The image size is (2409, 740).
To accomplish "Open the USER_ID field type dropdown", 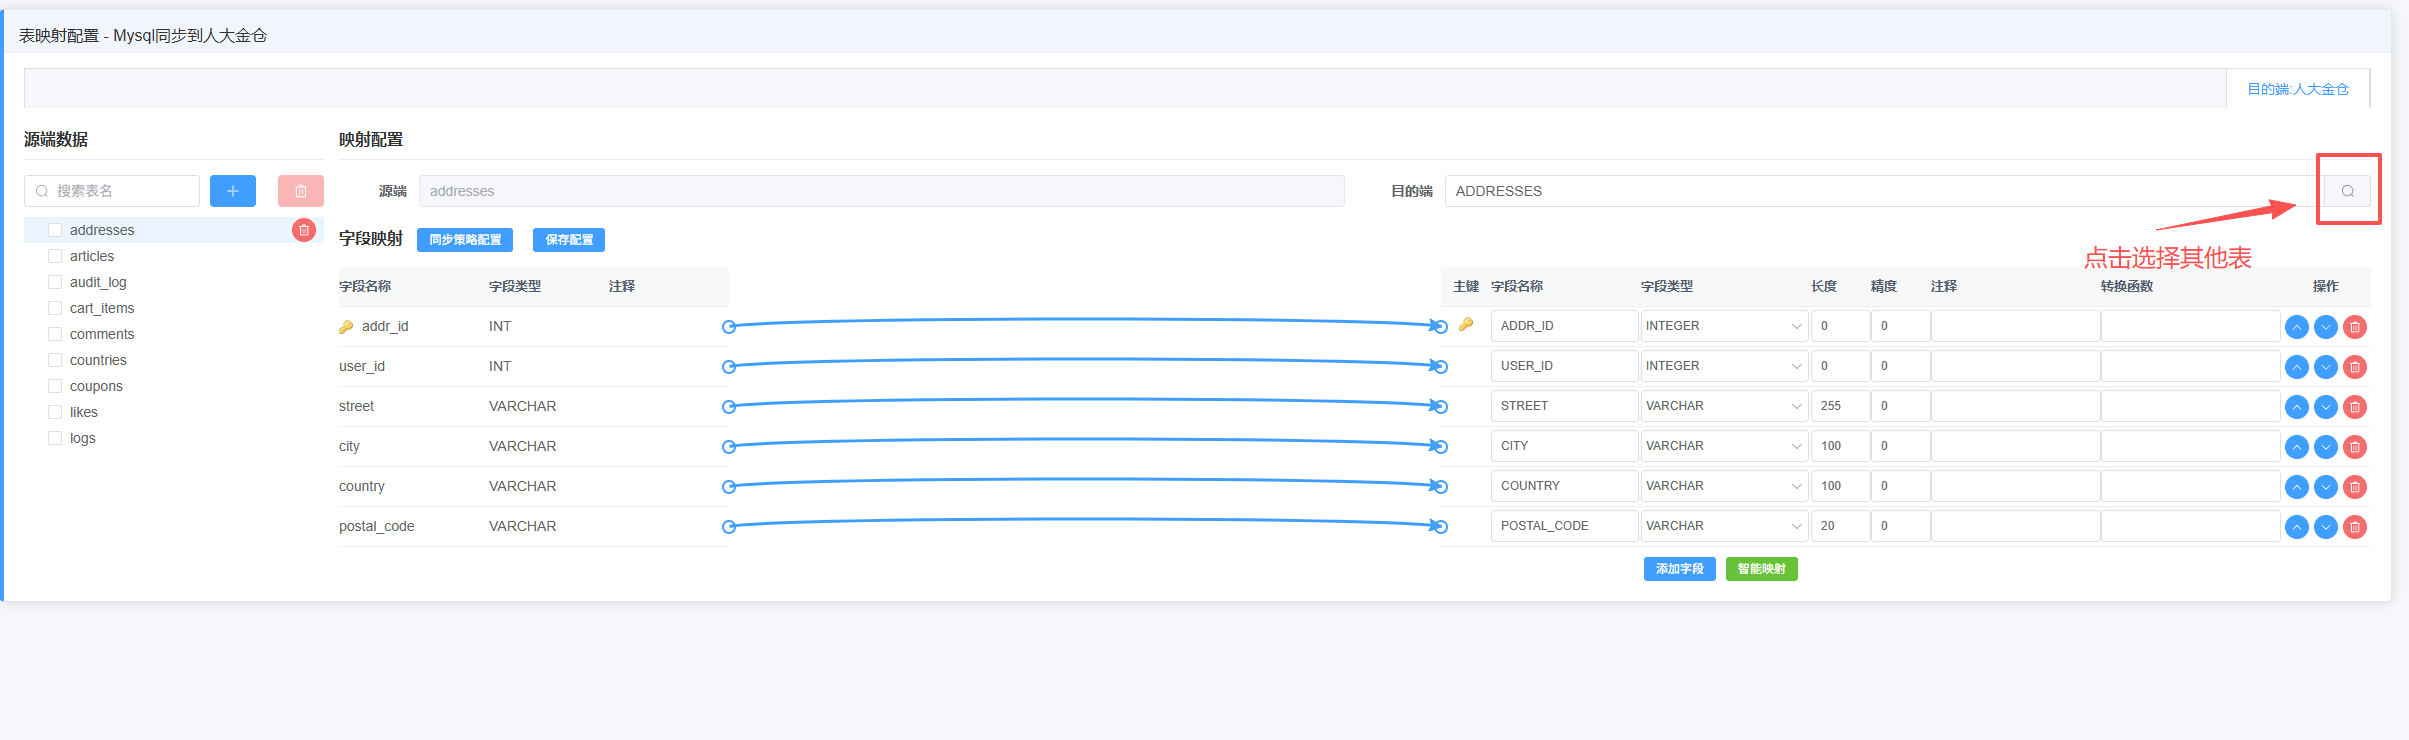I will (x=1725, y=366).
